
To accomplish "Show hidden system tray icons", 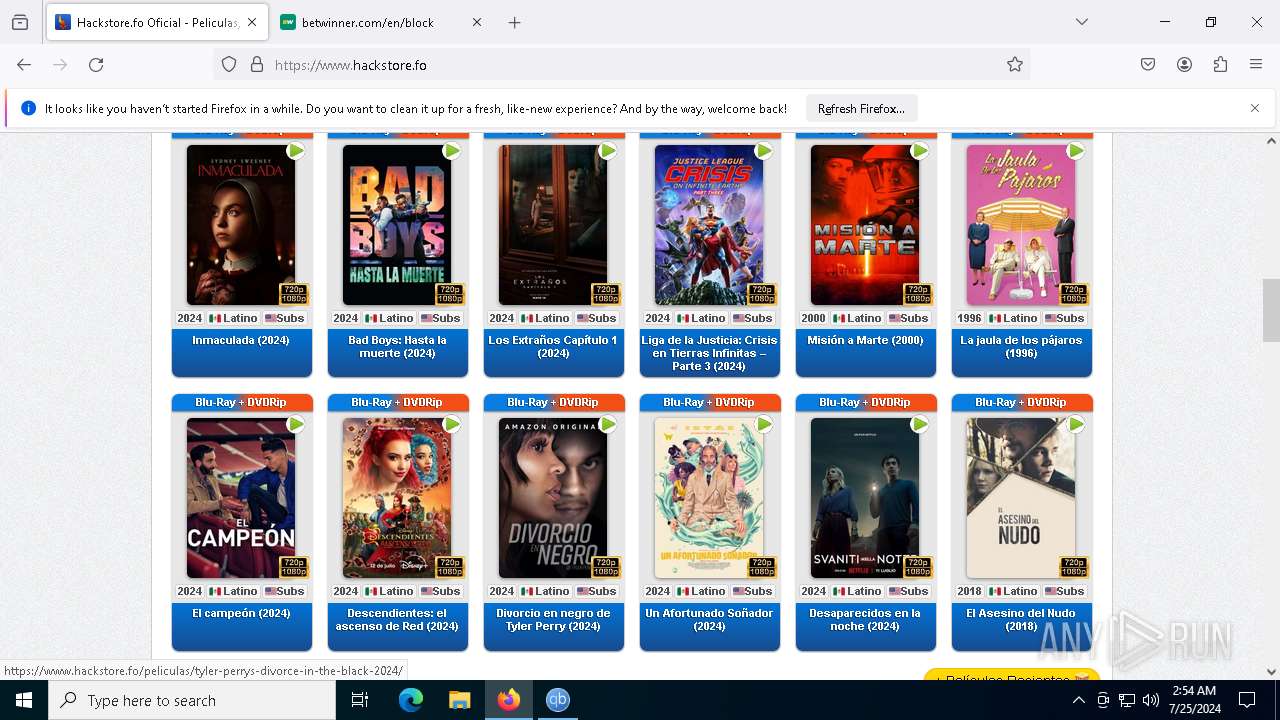I will pyautogui.click(x=1078, y=700).
